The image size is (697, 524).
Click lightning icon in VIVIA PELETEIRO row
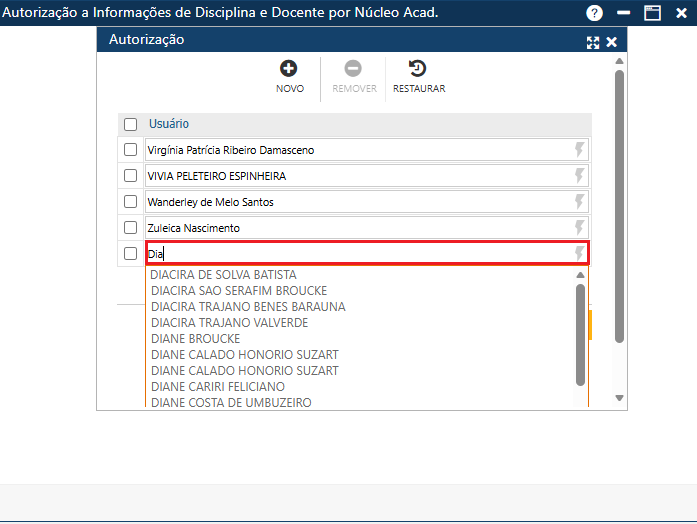(578, 176)
